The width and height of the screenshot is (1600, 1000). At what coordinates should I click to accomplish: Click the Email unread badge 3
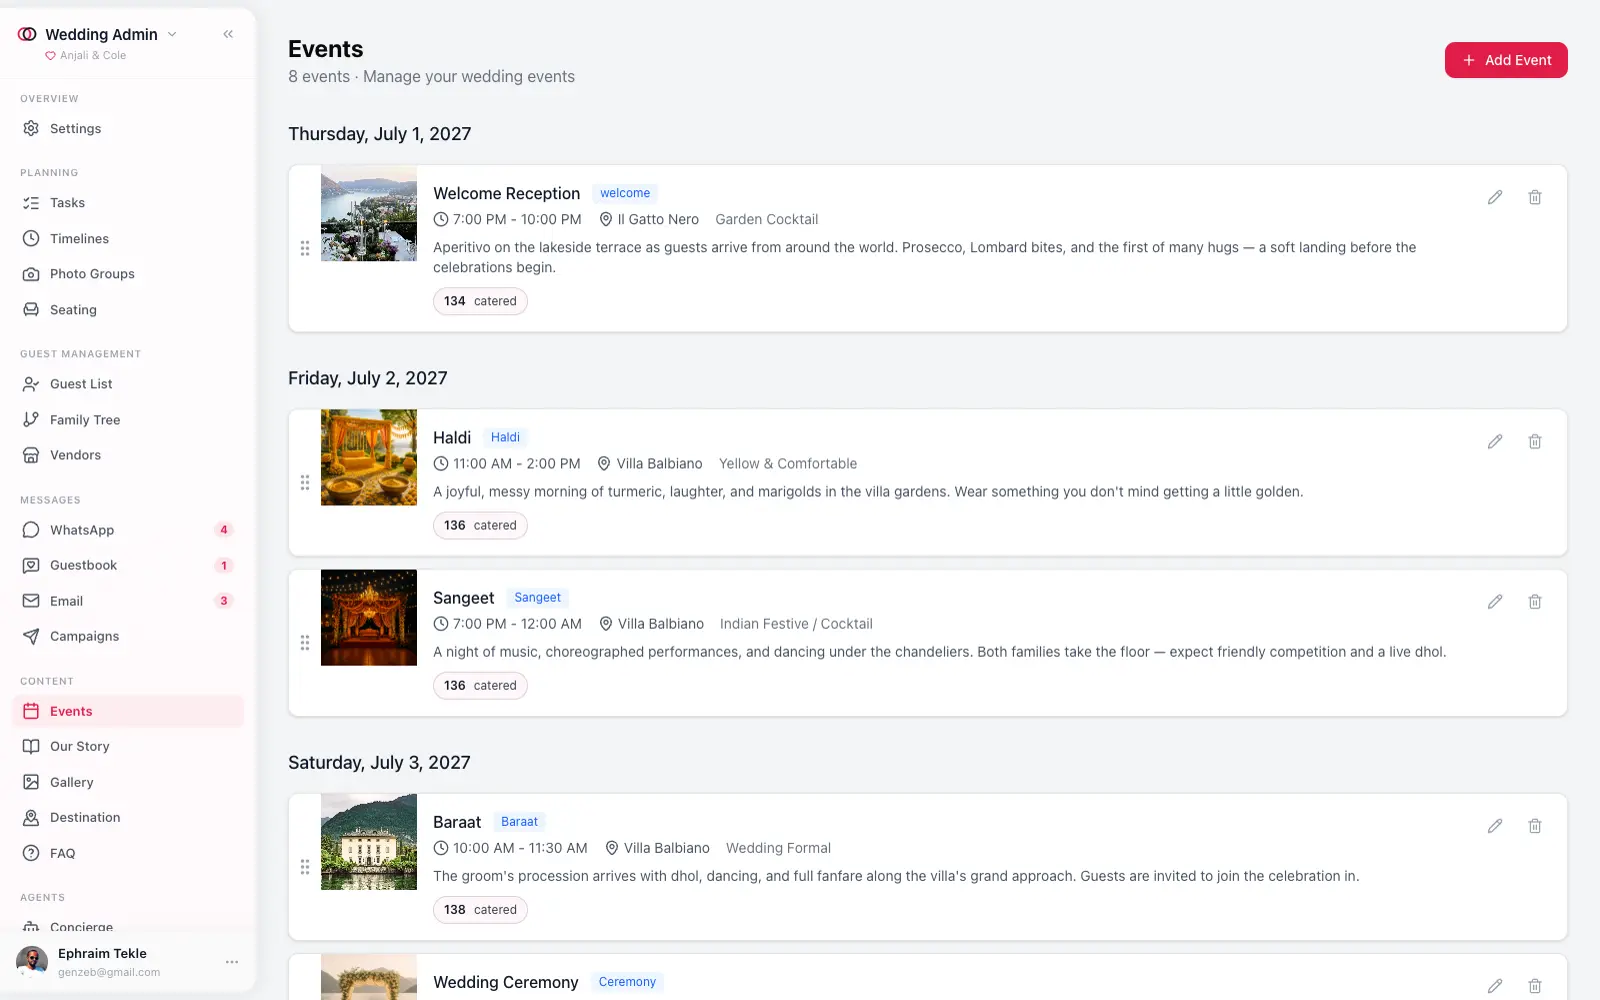pyautogui.click(x=224, y=601)
